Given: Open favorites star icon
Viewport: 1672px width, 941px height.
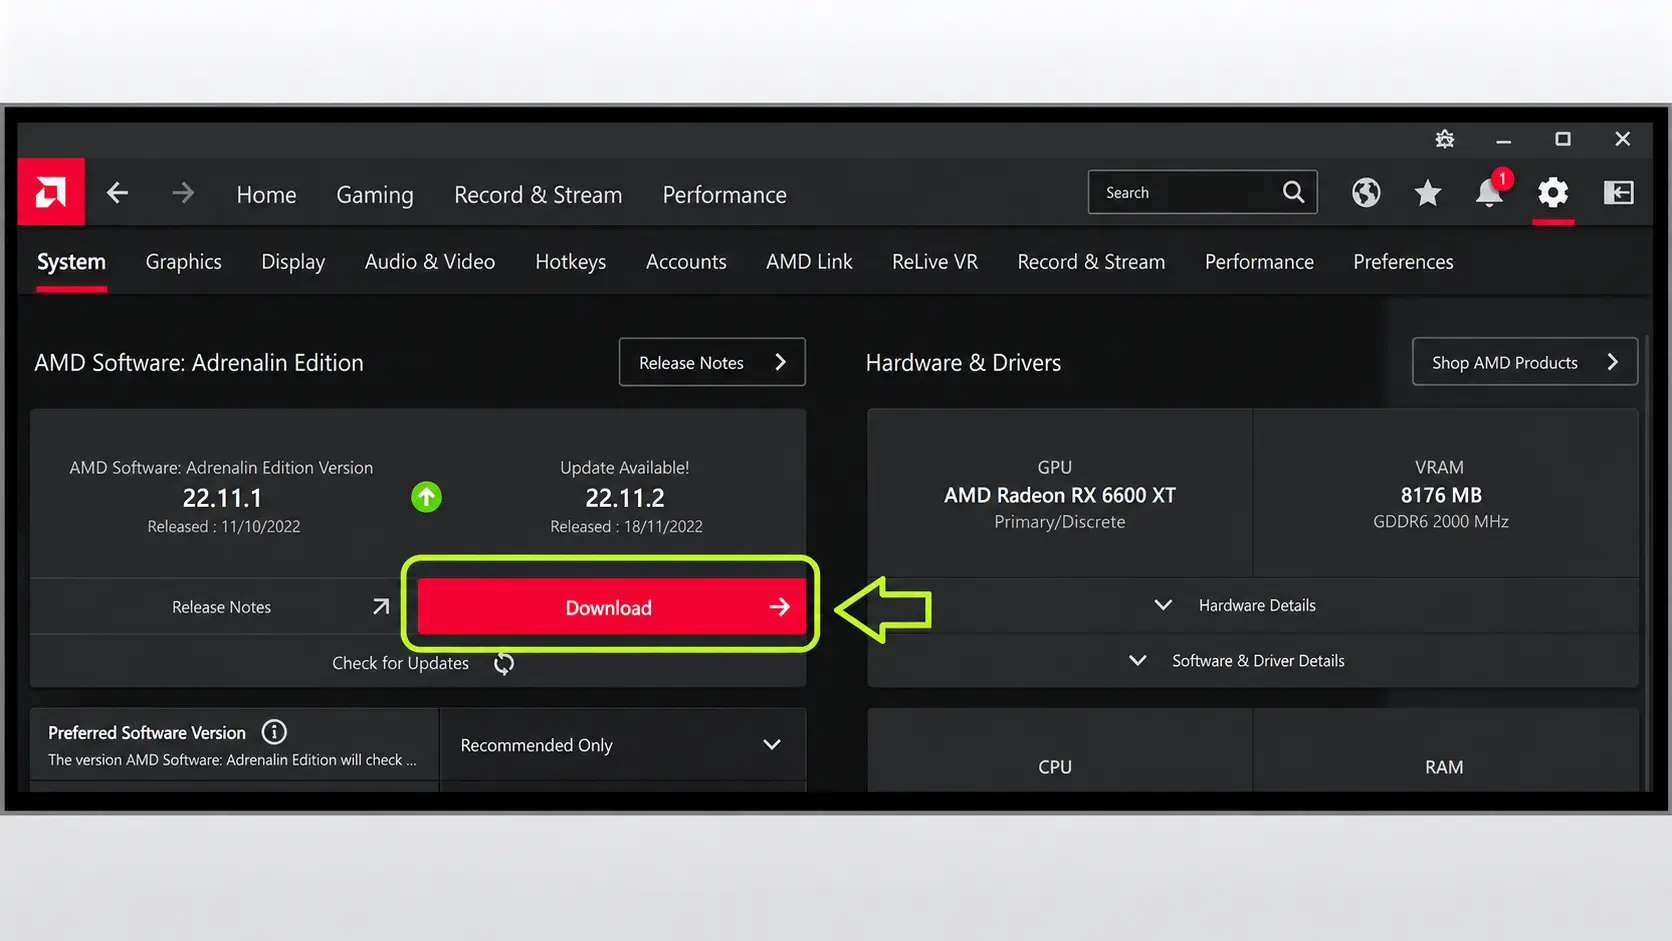Looking at the screenshot, I should 1428,193.
